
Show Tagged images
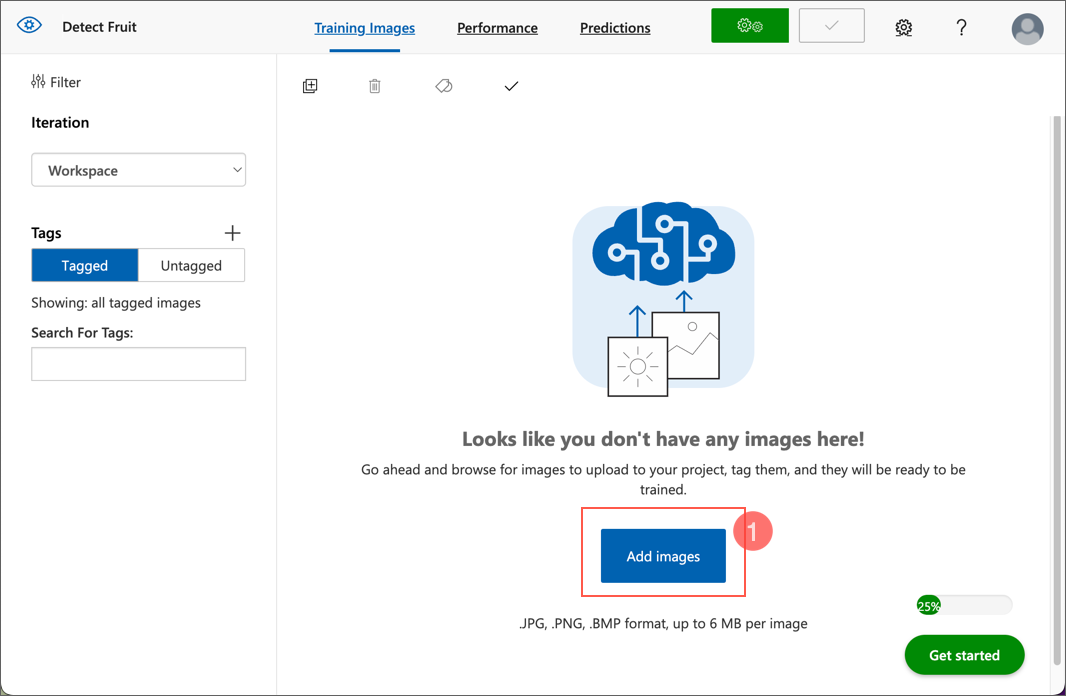(x=84, y=265)
